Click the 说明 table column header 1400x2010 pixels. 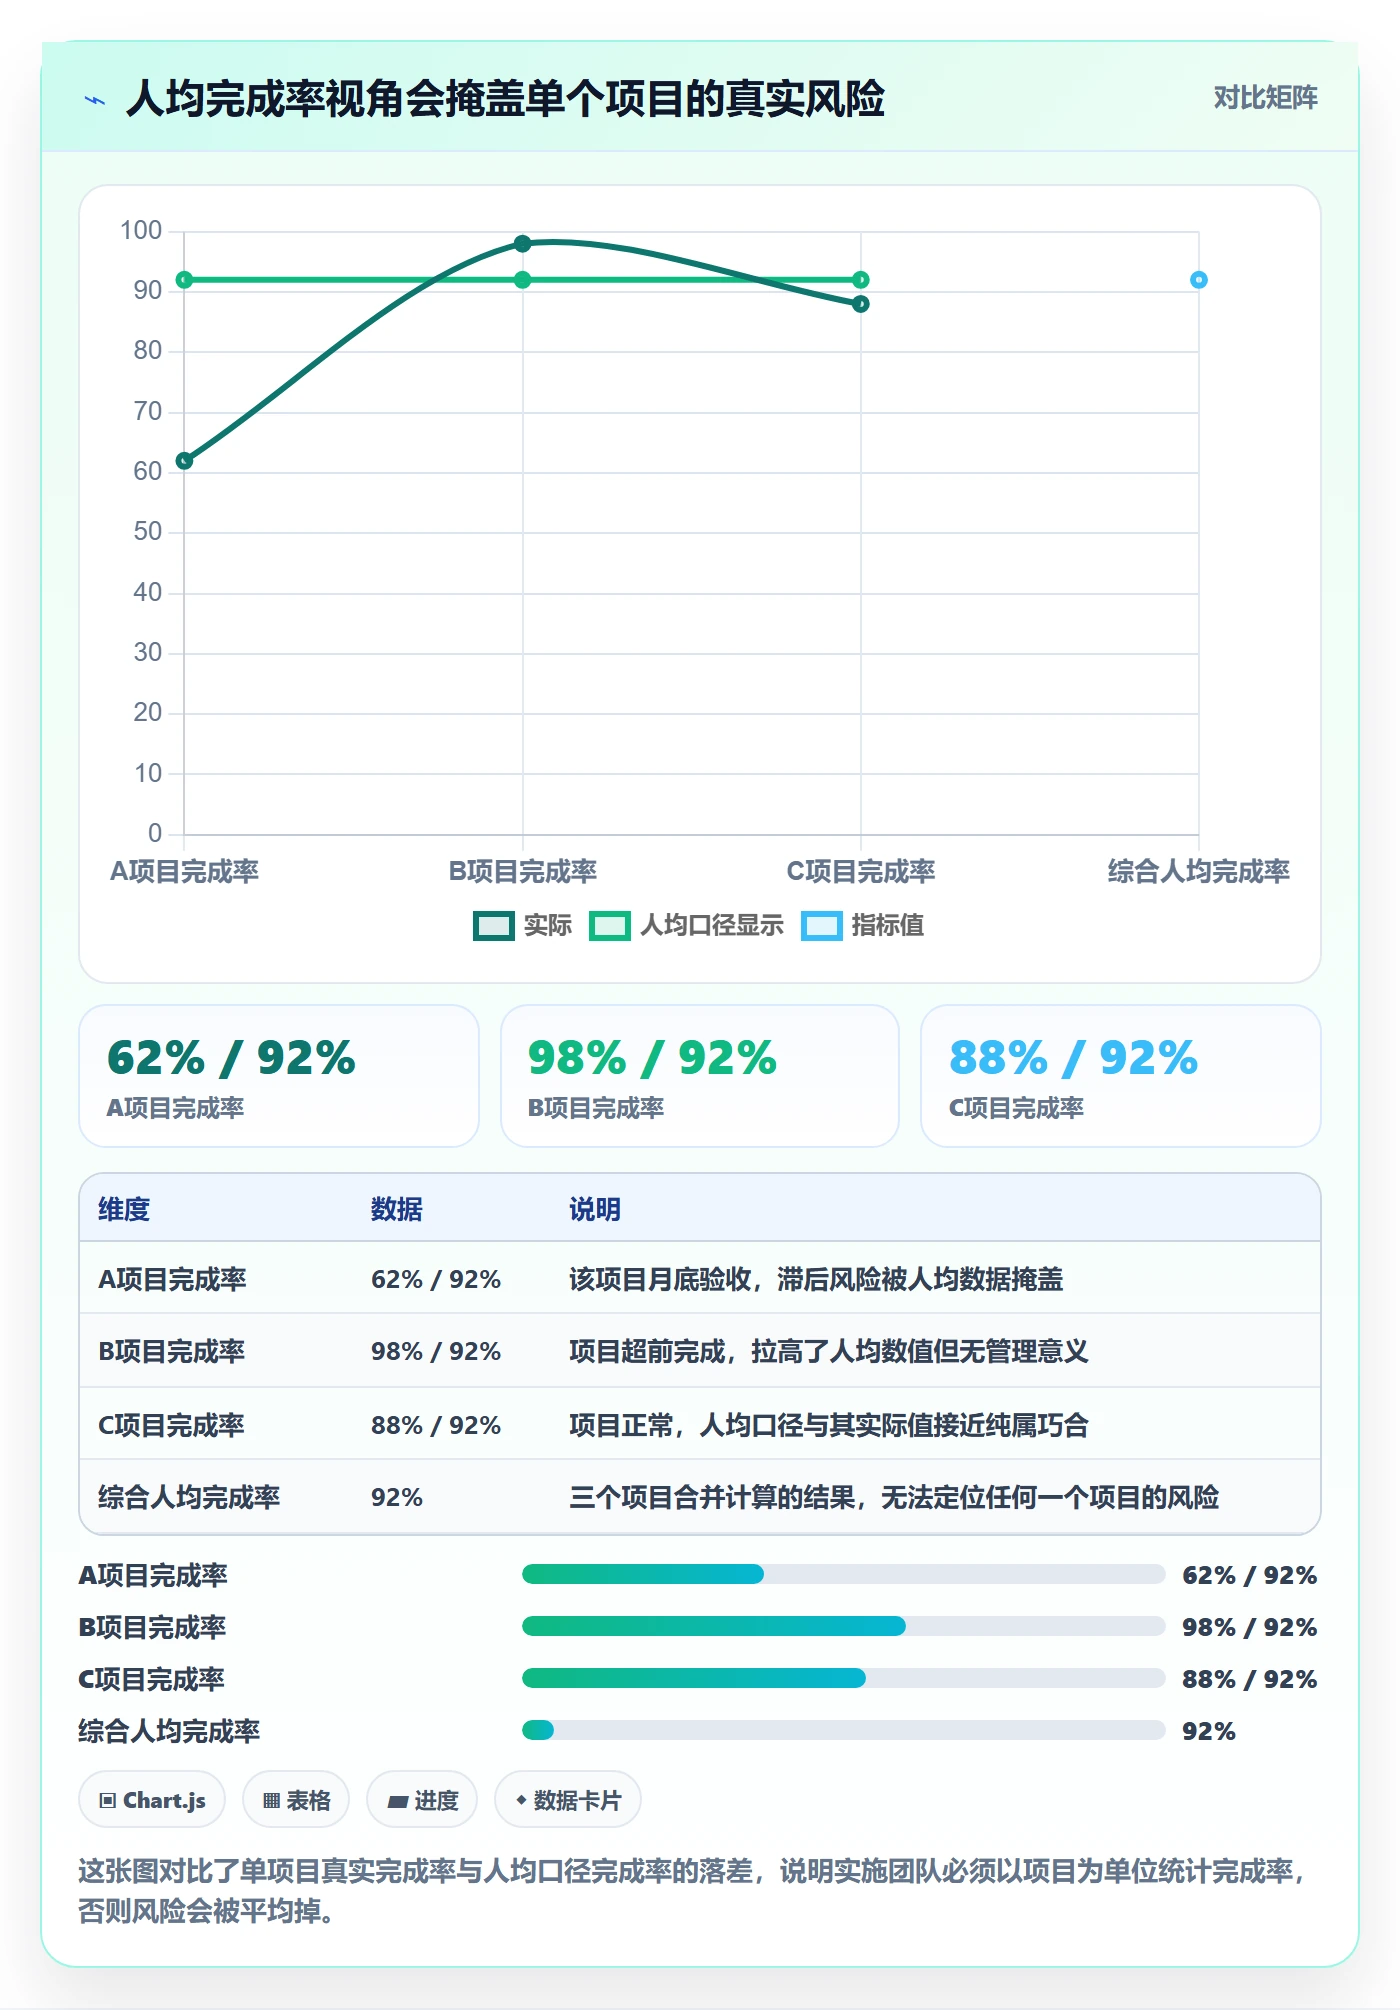(595, 1209)
